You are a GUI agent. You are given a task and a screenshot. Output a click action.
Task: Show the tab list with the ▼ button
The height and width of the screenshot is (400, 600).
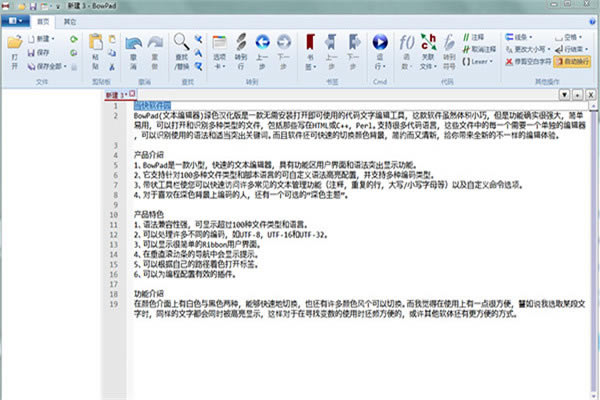(x=564, y=95)
